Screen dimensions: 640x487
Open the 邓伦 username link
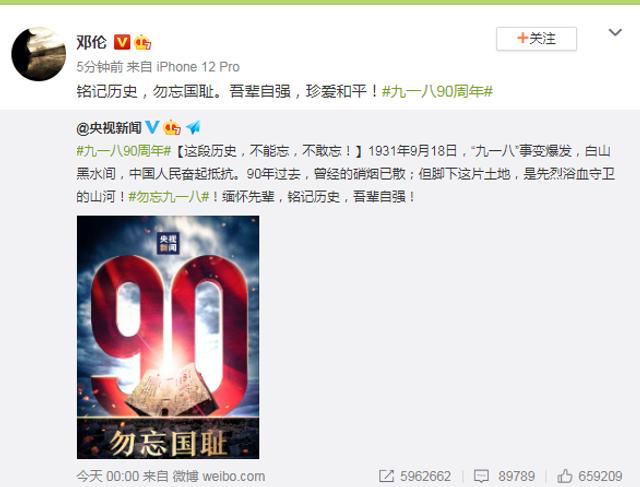click(x=92, y=42)
